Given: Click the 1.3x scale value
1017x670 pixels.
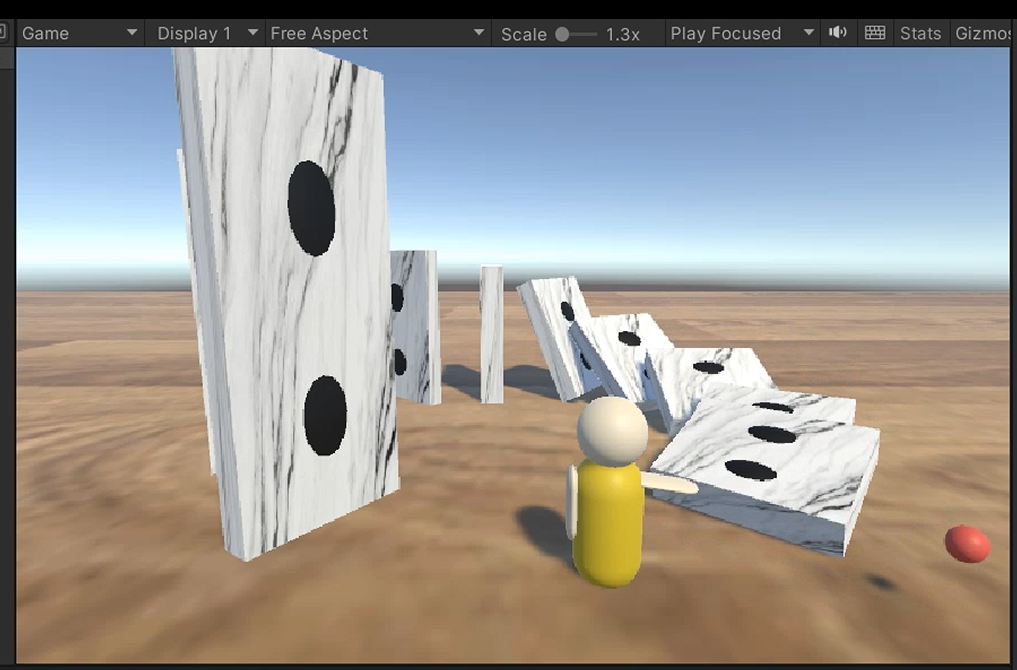Looking at the screenshot, I should (x=622, y=34).
